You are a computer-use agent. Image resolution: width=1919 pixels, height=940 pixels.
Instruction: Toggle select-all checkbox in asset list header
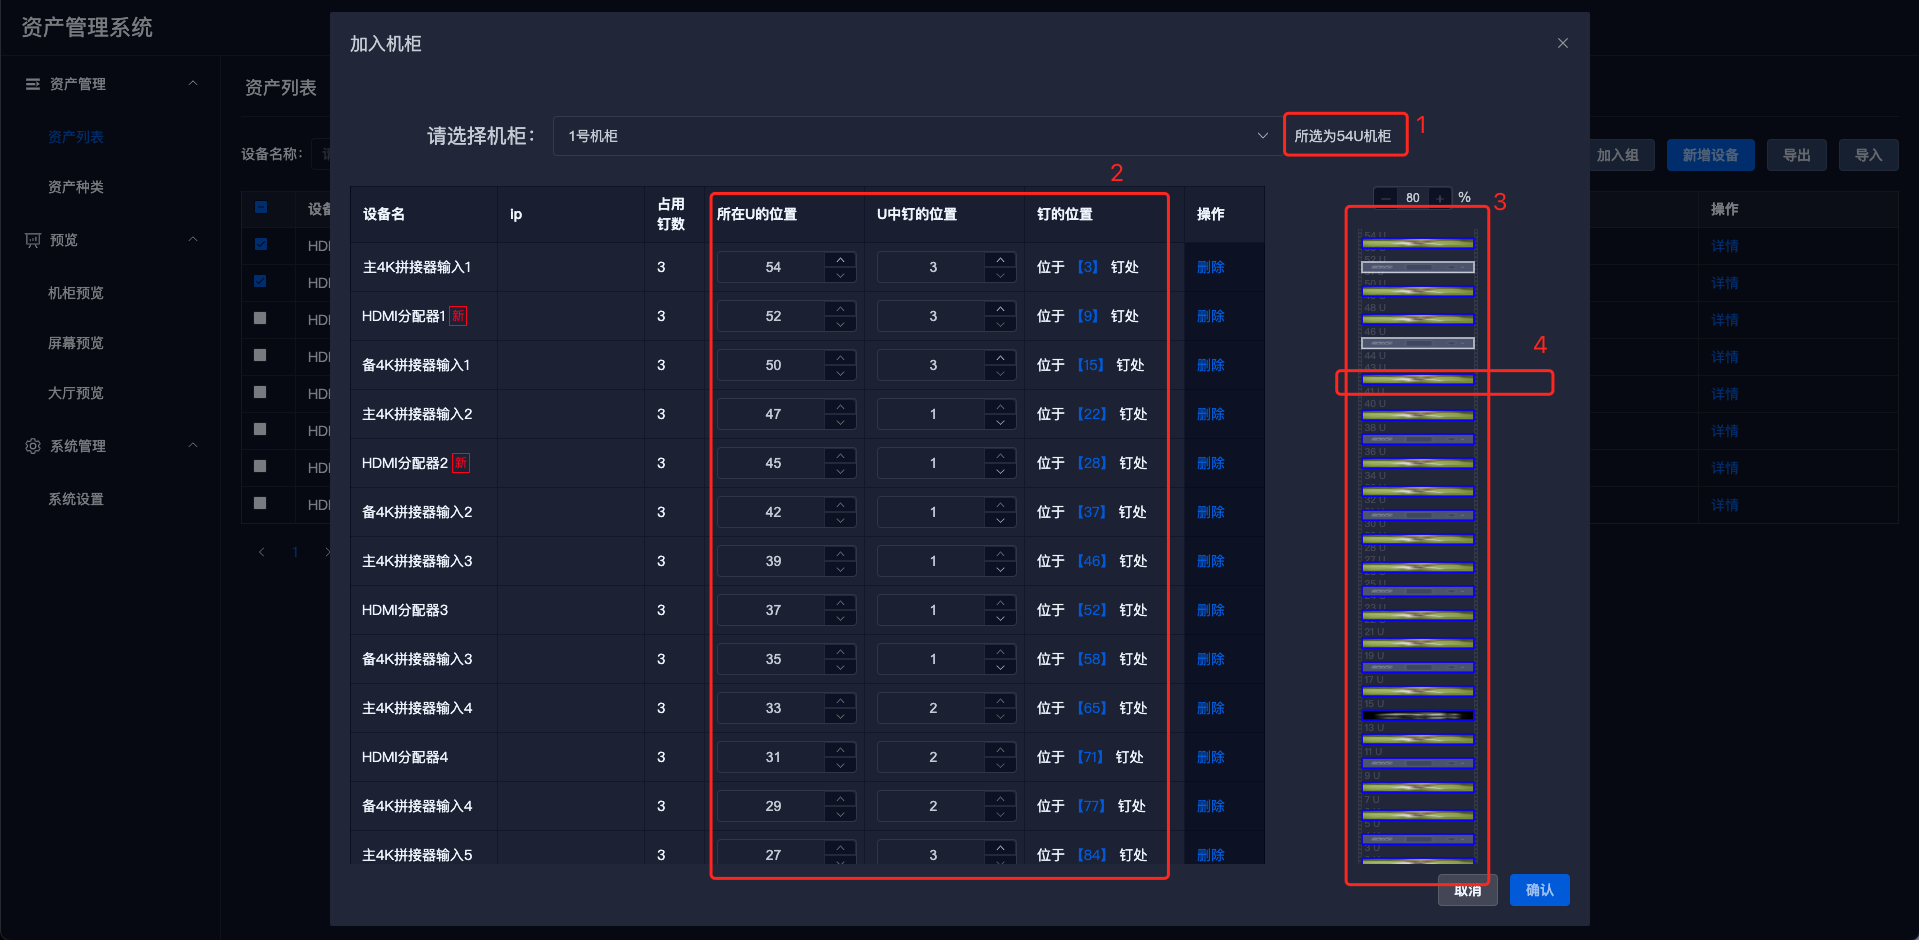click(x=261, y=208)
